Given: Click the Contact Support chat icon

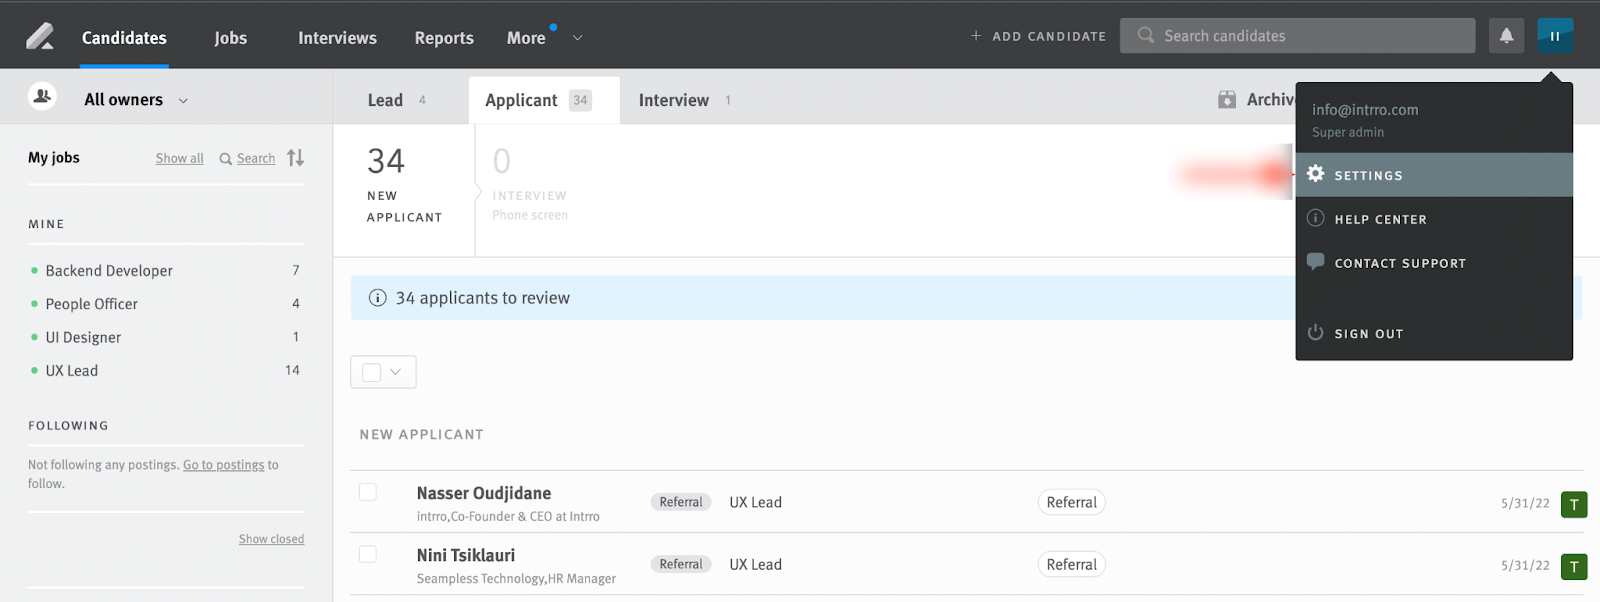Looking at the screenshot, I should [x=1316, y=262].
